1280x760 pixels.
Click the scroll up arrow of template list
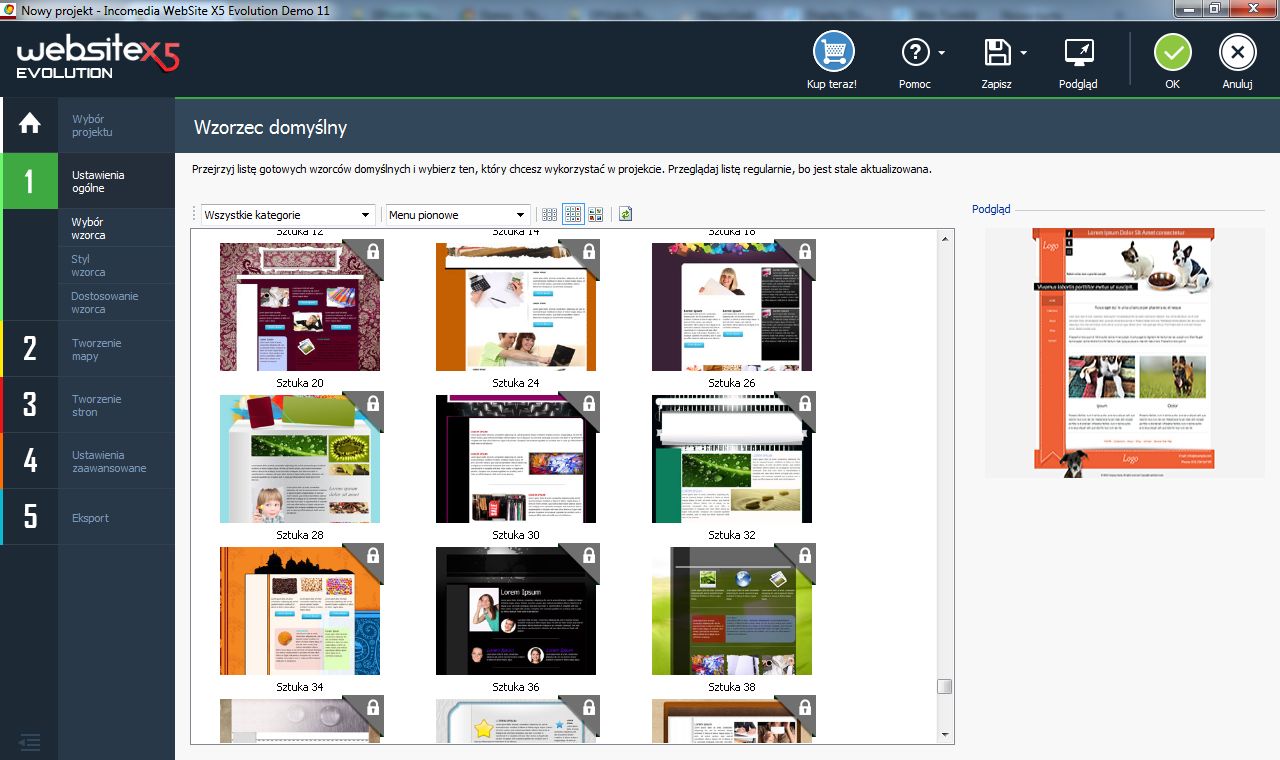(x=945, y=238)
